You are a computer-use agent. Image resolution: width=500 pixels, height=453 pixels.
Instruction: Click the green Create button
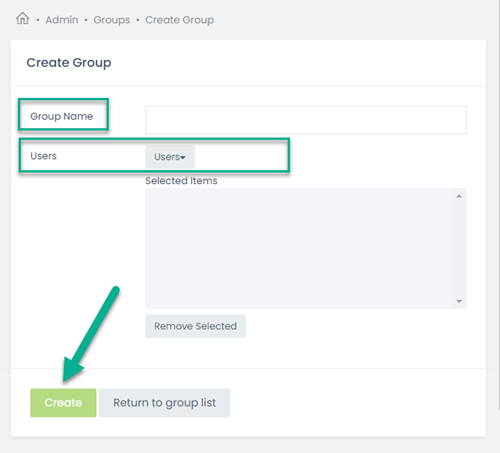63,403
